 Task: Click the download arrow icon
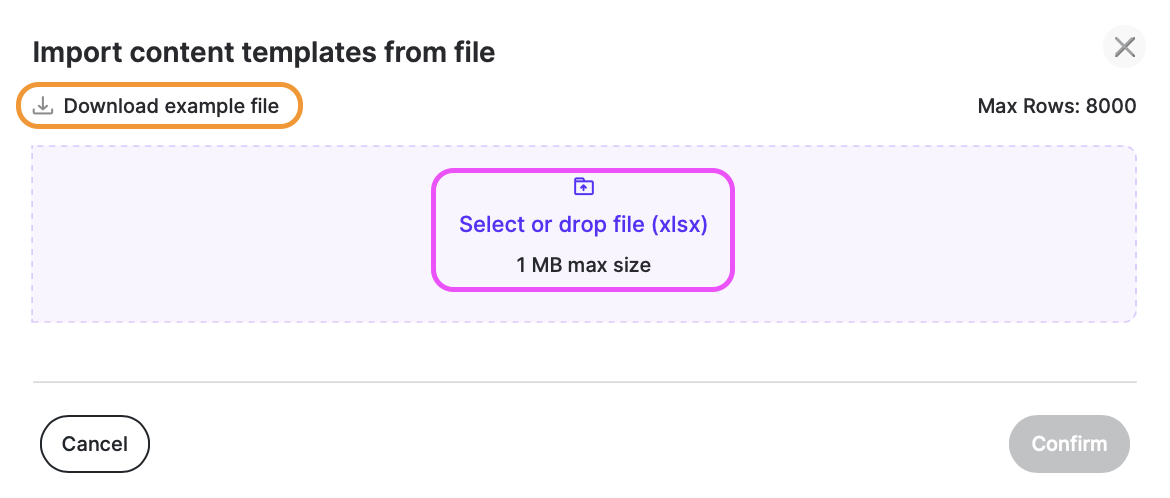[42, 106]
